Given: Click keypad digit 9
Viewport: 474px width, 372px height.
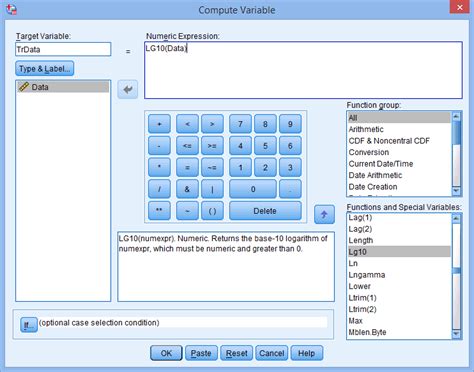Looking at the screenshot, I should pos(290,124).
